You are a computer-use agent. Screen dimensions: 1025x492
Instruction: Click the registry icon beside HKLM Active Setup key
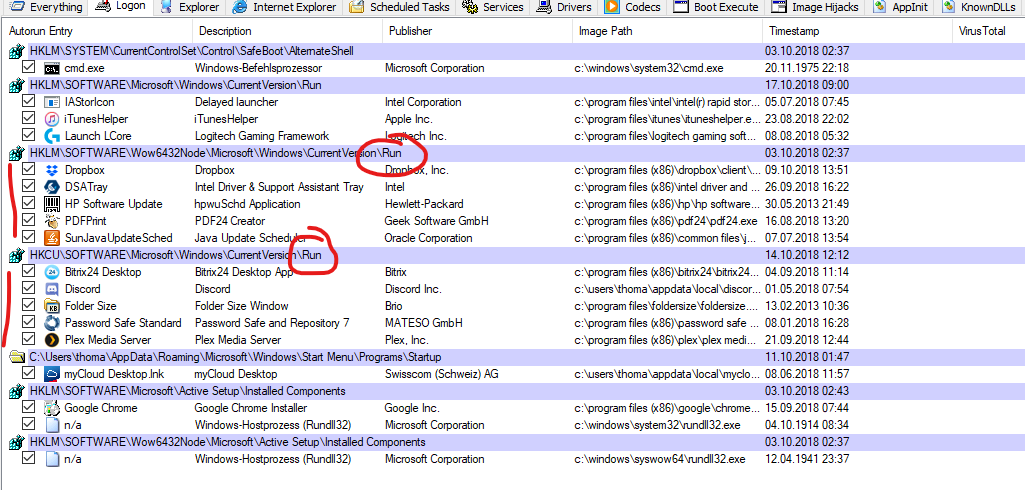tap(16, 391)
